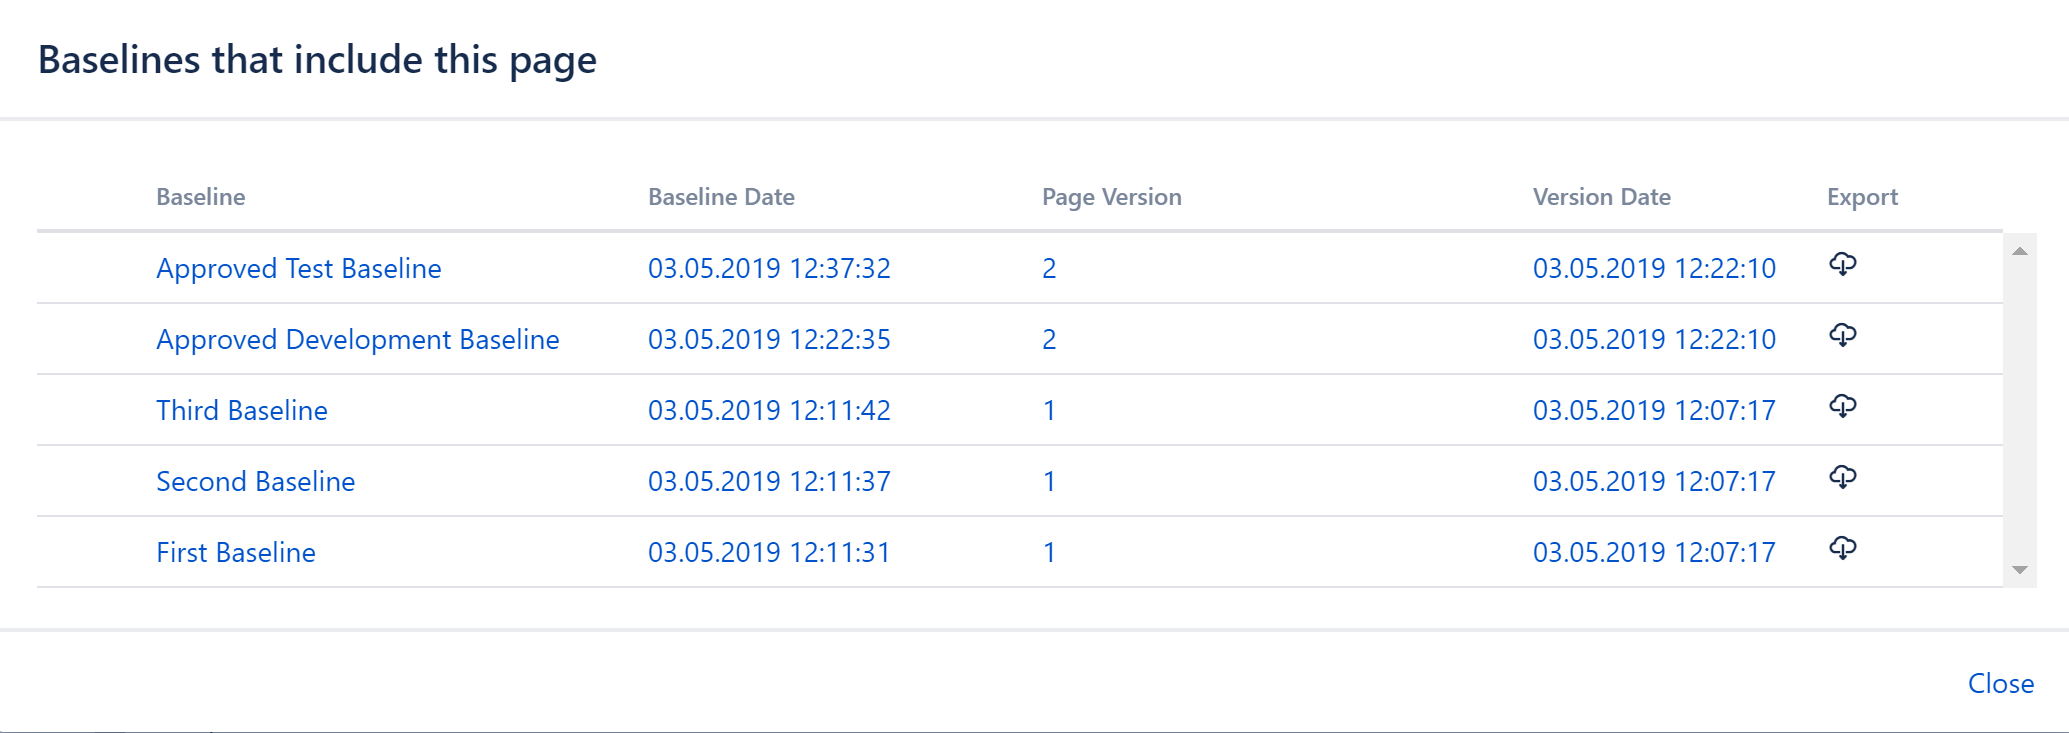Export the Third Baseline row
This screenshot has height=733, width=2069.
coord(1842,407)
